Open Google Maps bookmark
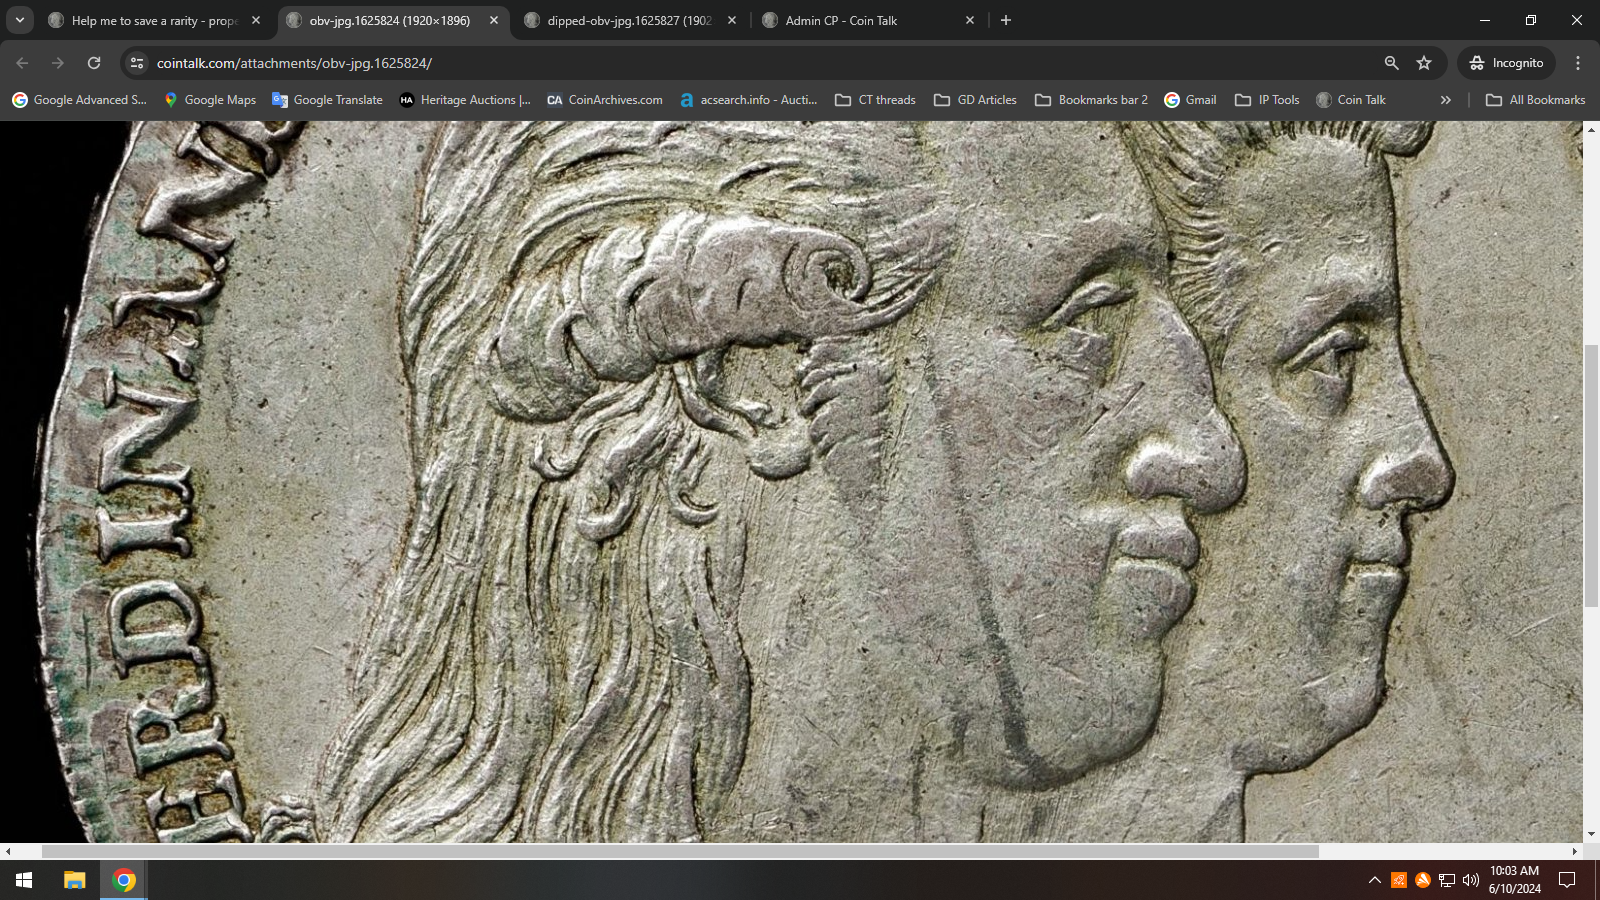Screen dimensions: 1600x900 pos(210,100)
